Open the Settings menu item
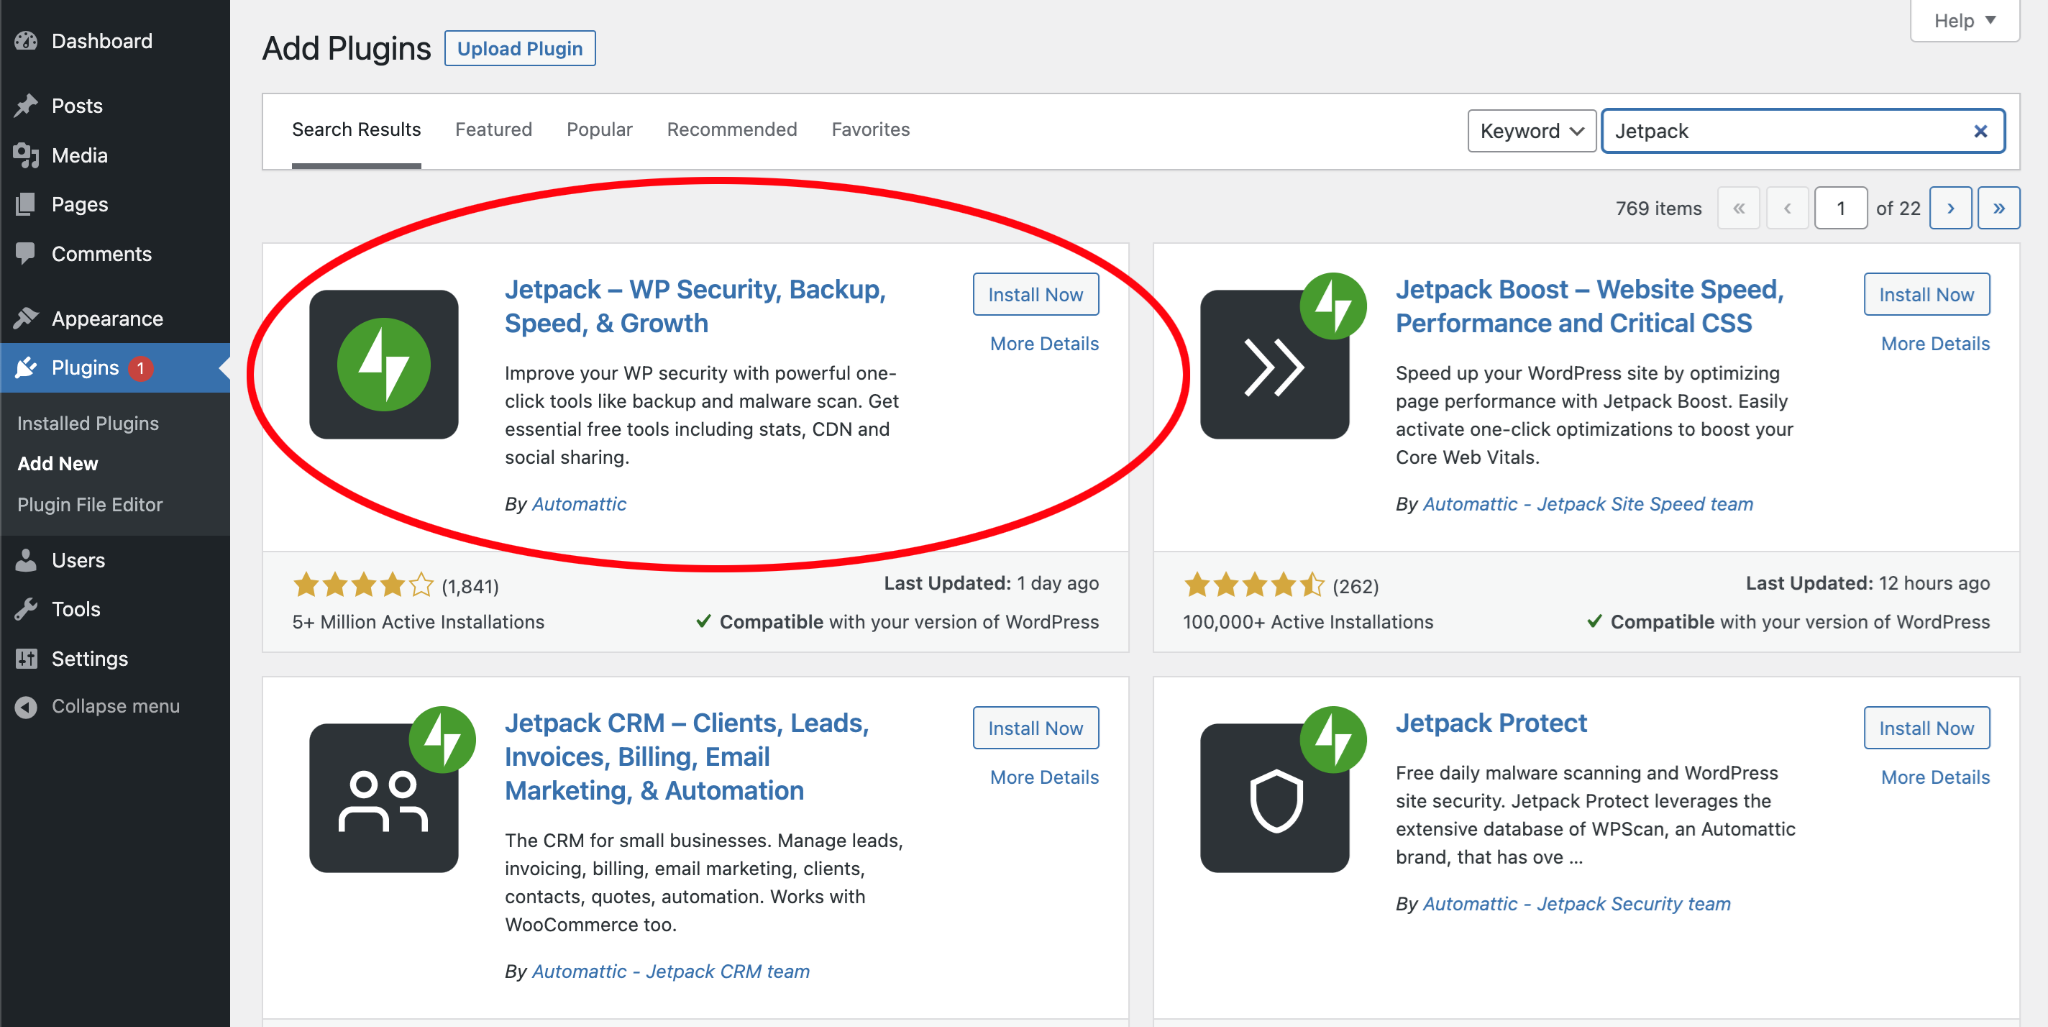The height and width of the screenshot is (1027, 2048). click(115, 659)
